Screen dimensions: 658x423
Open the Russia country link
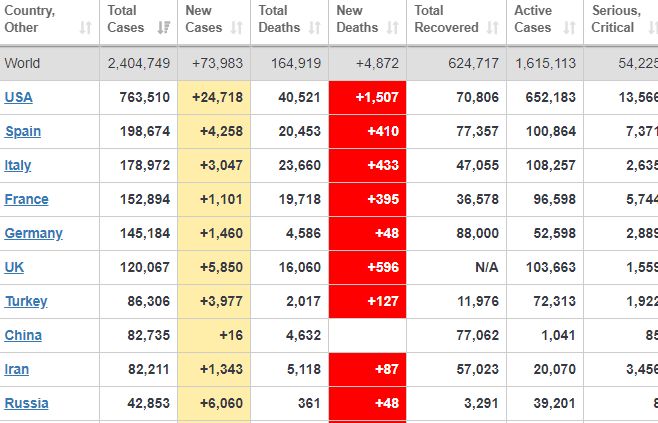click(24, 403)
